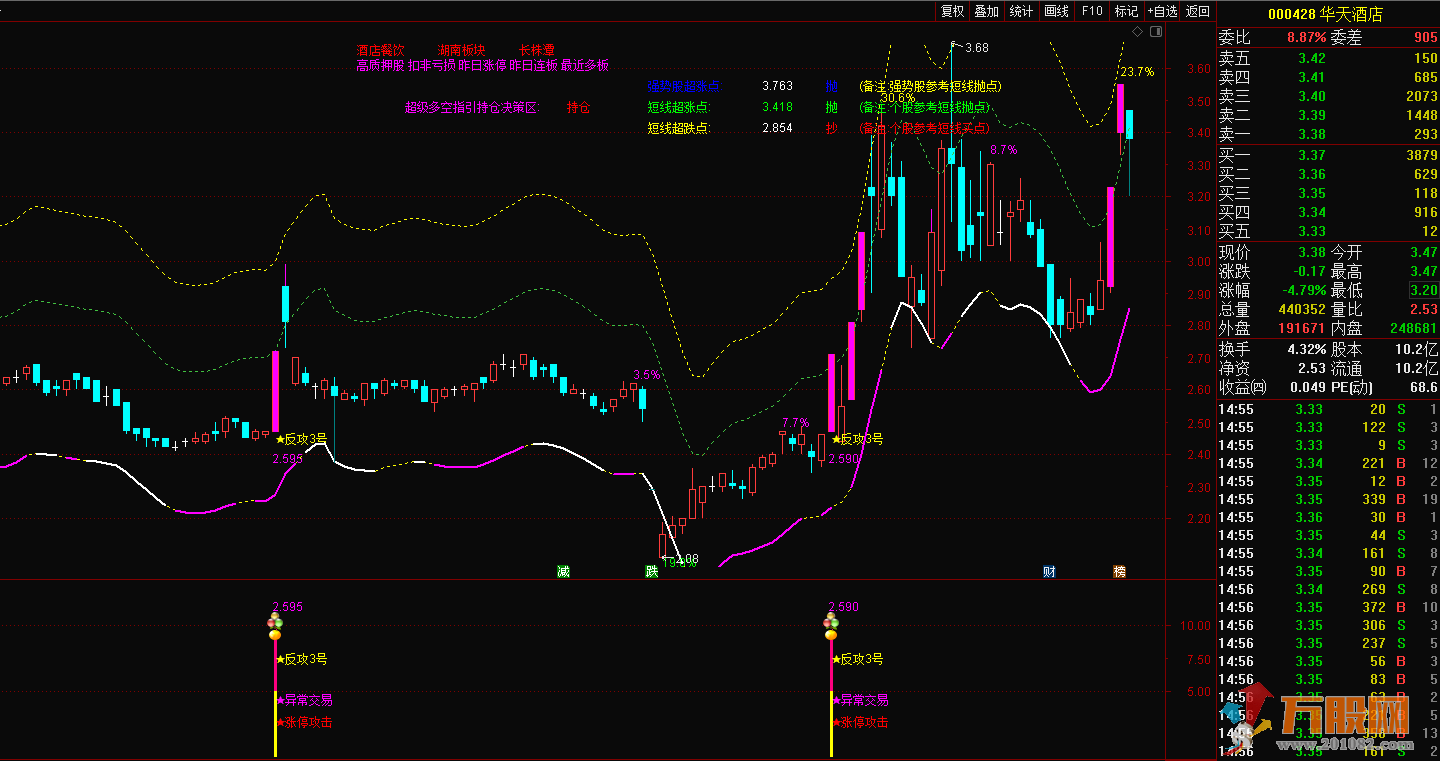Open the 统计 statistics tool
1440x761 pixels.
(1021, 11)
